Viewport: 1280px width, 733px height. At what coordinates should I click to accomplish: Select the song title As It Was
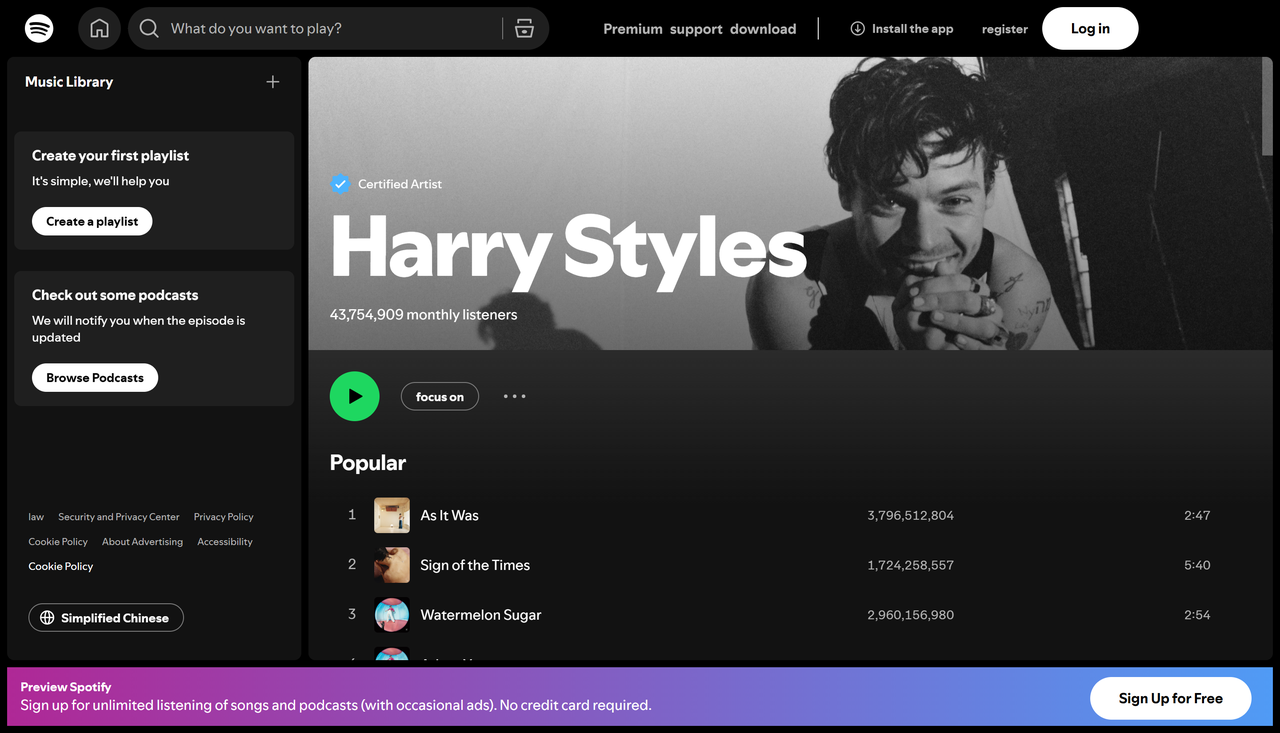(x=450, y=515)
